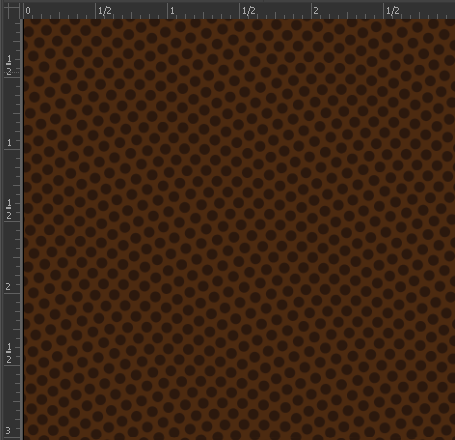Click the ruler origin crosshair box
This screenshot has height=440, width=455.
click(12, 11)
